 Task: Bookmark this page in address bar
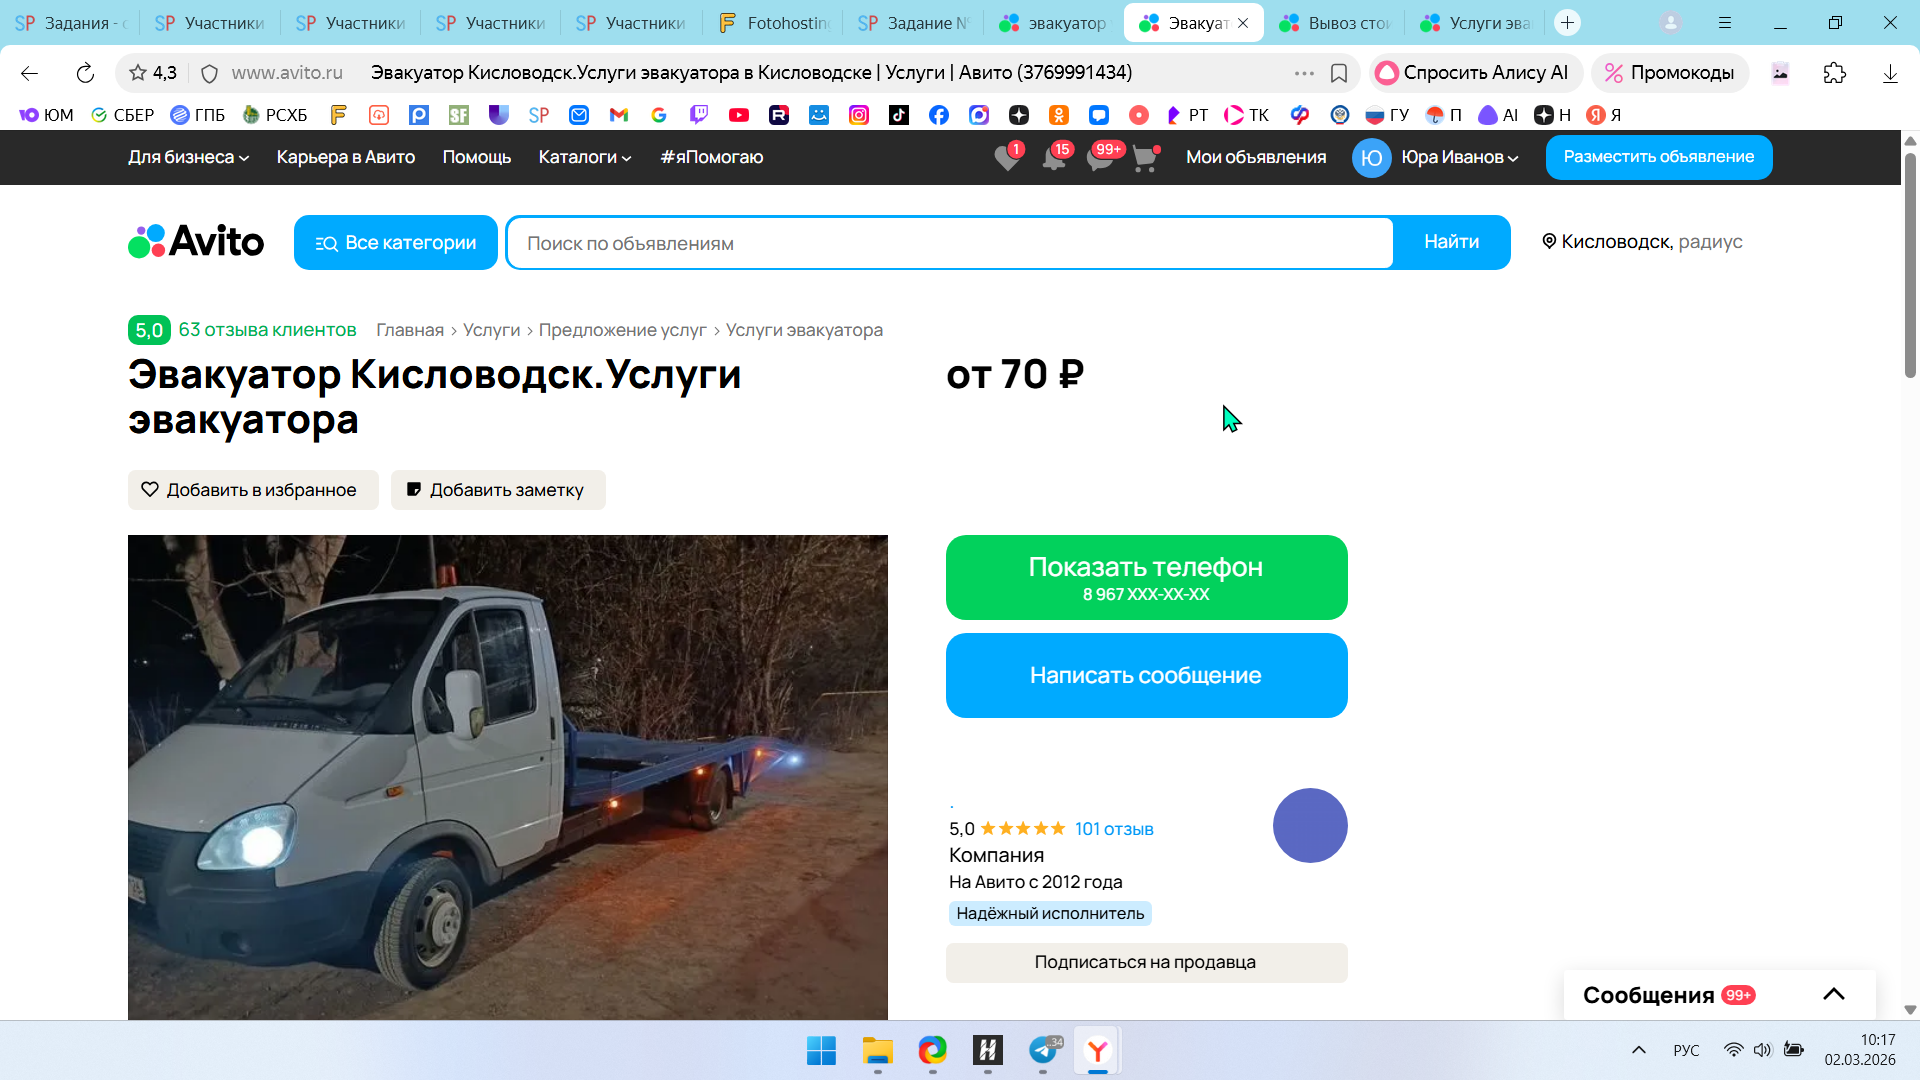1339,73
